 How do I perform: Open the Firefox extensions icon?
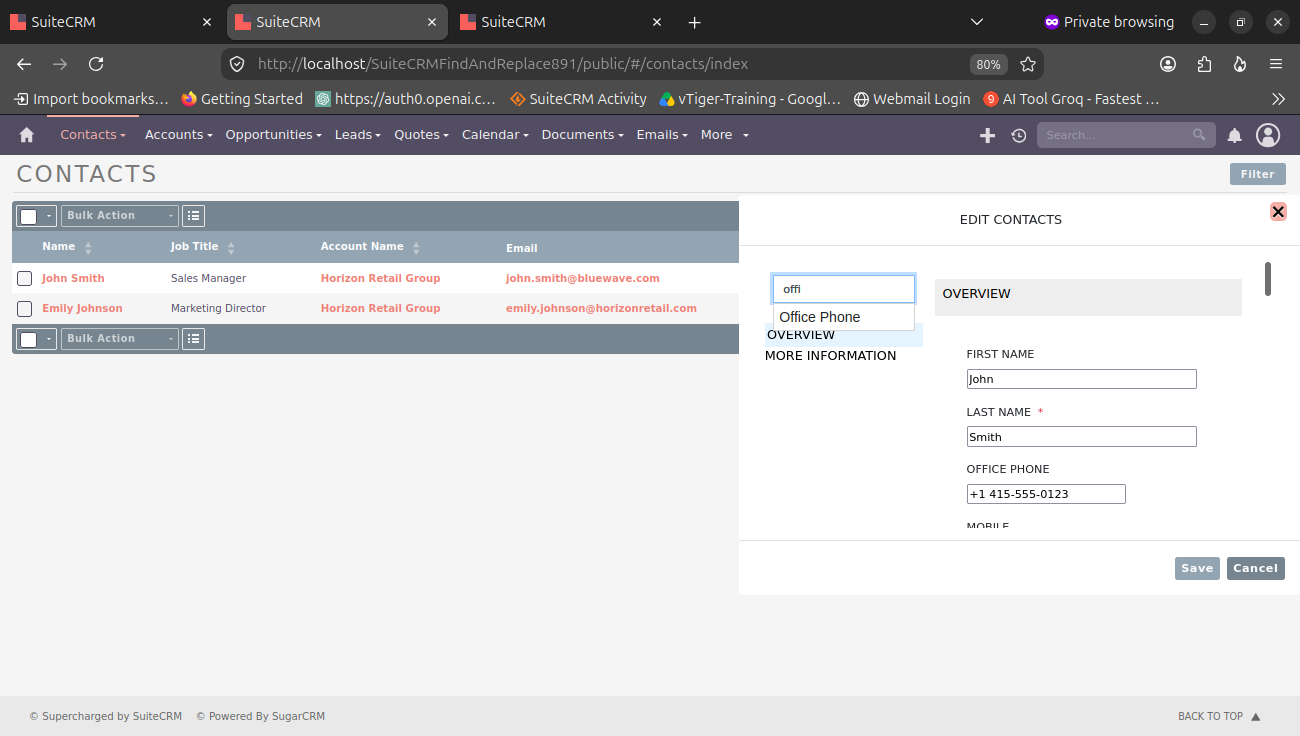point(1204,64)
